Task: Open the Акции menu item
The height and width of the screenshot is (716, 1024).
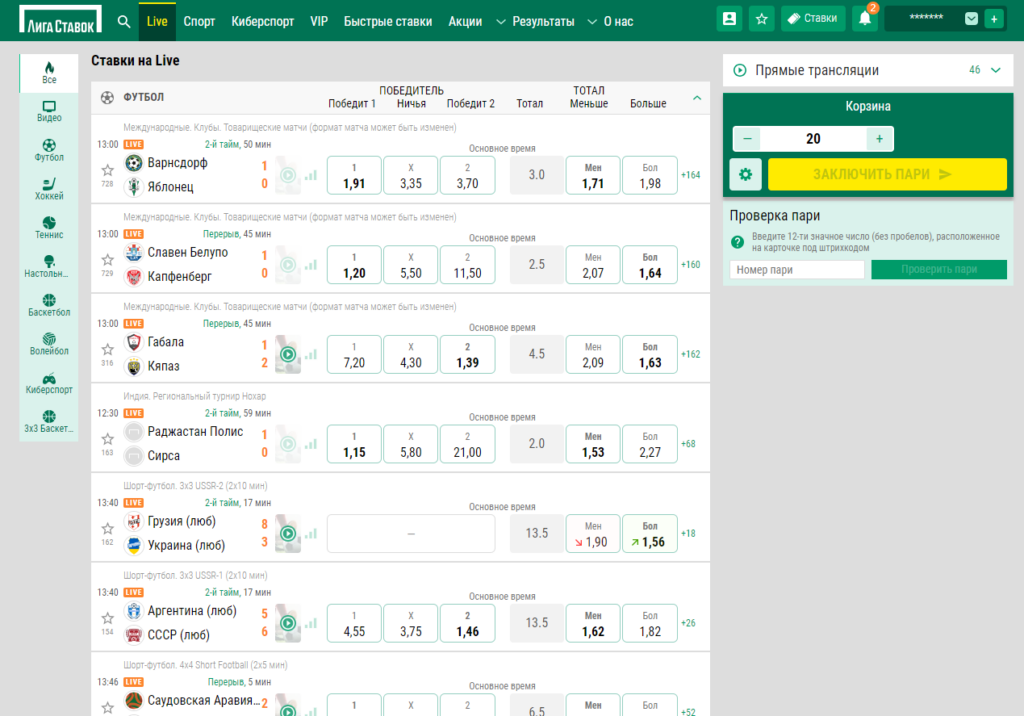Action: pyautogui.click(x=465, y=22)
